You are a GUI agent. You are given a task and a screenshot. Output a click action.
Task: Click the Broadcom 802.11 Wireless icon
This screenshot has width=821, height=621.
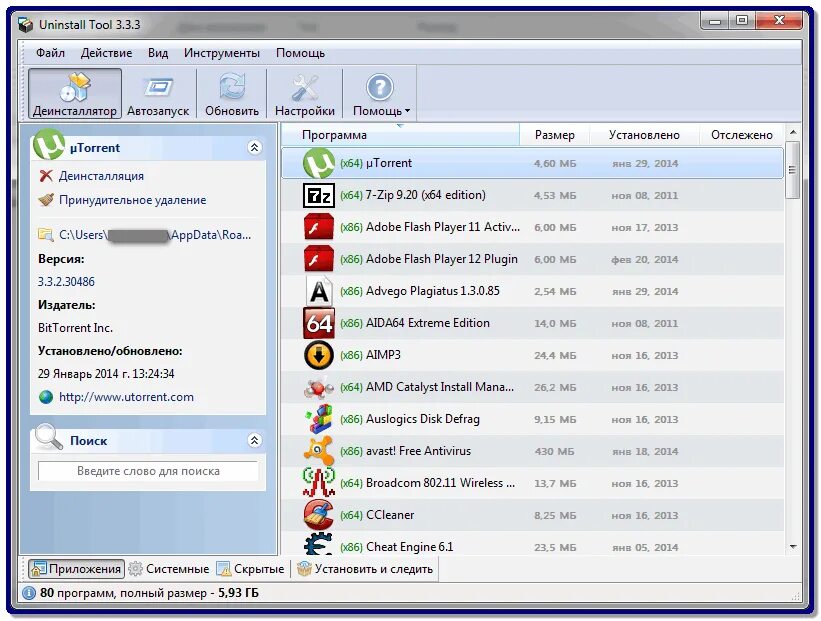[x=318, y=483]
